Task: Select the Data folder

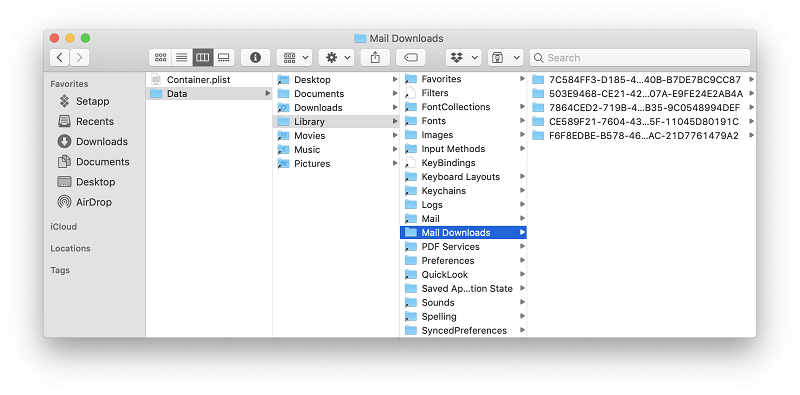Action: point(209,93)
